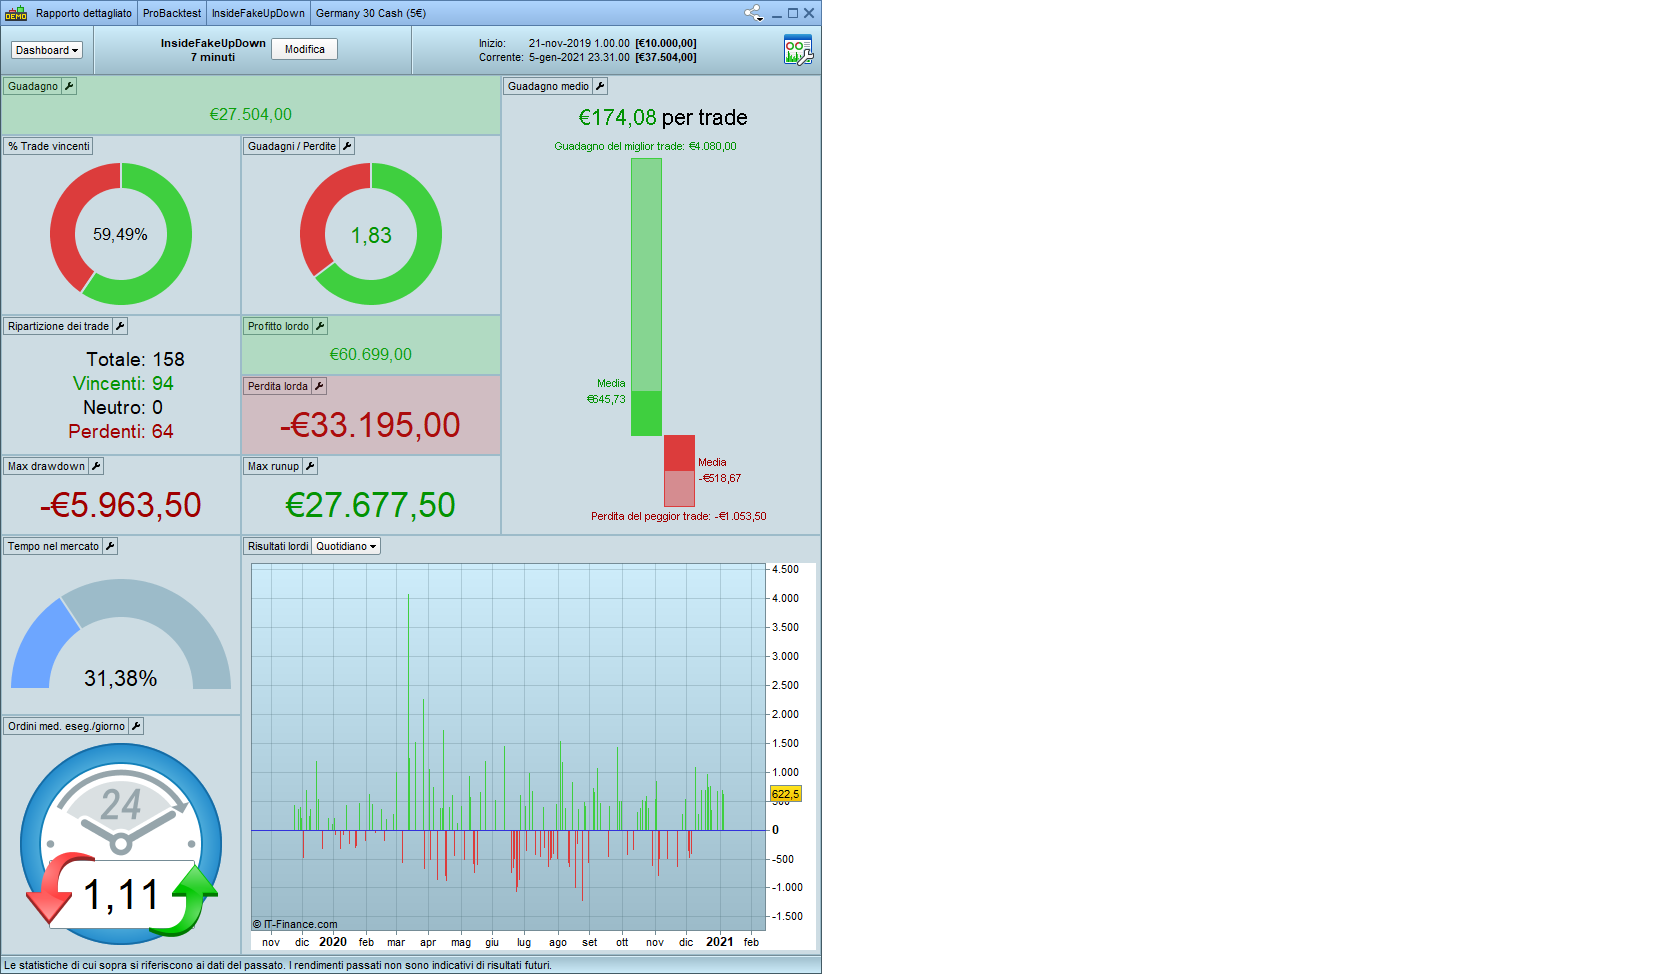This screenshot has height=974, width=1680.
Task: Click the 31,38% time-in-market gauge
Action: pos(121,635)
